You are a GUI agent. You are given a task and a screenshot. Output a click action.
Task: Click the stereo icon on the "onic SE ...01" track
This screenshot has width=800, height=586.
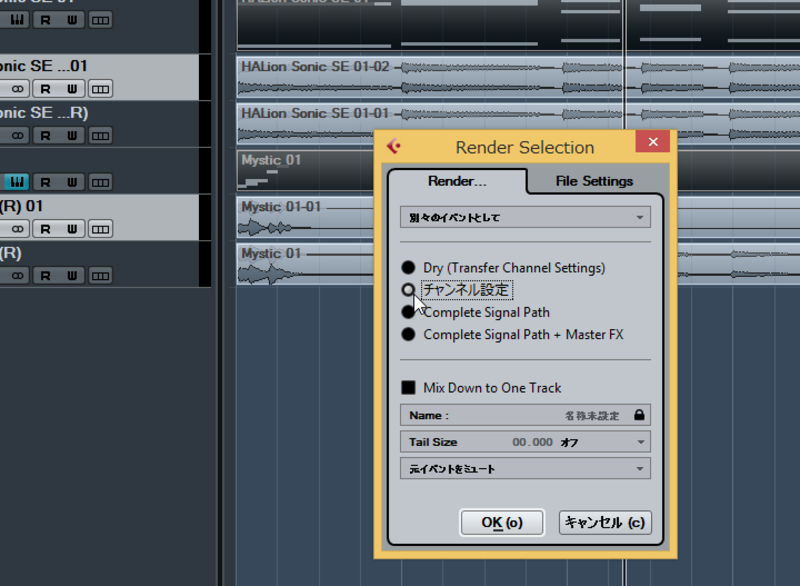pos(17,89)
